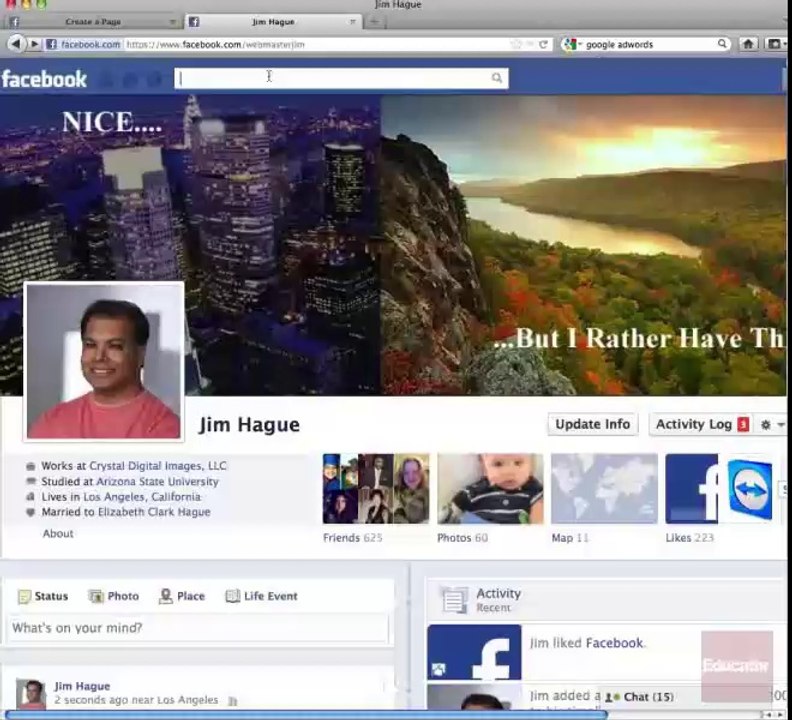Switch to the Create a Page tab
Viewport: 792px width, 720px height.
(93, 22)
